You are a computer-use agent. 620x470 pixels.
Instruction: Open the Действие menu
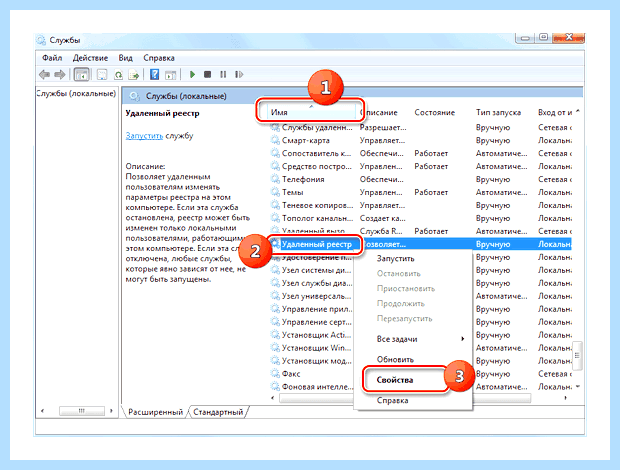pos(90,58)
